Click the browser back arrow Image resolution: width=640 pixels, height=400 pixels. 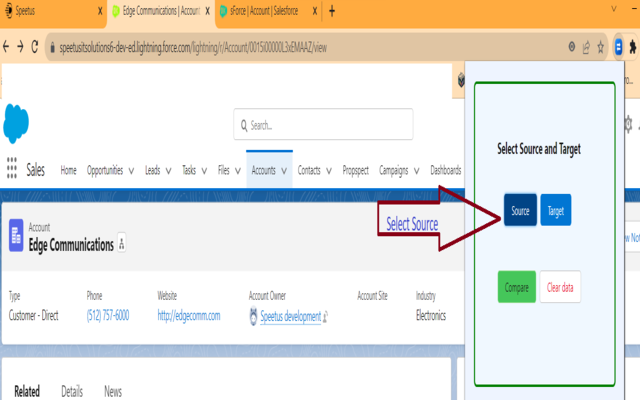point(6,47)
